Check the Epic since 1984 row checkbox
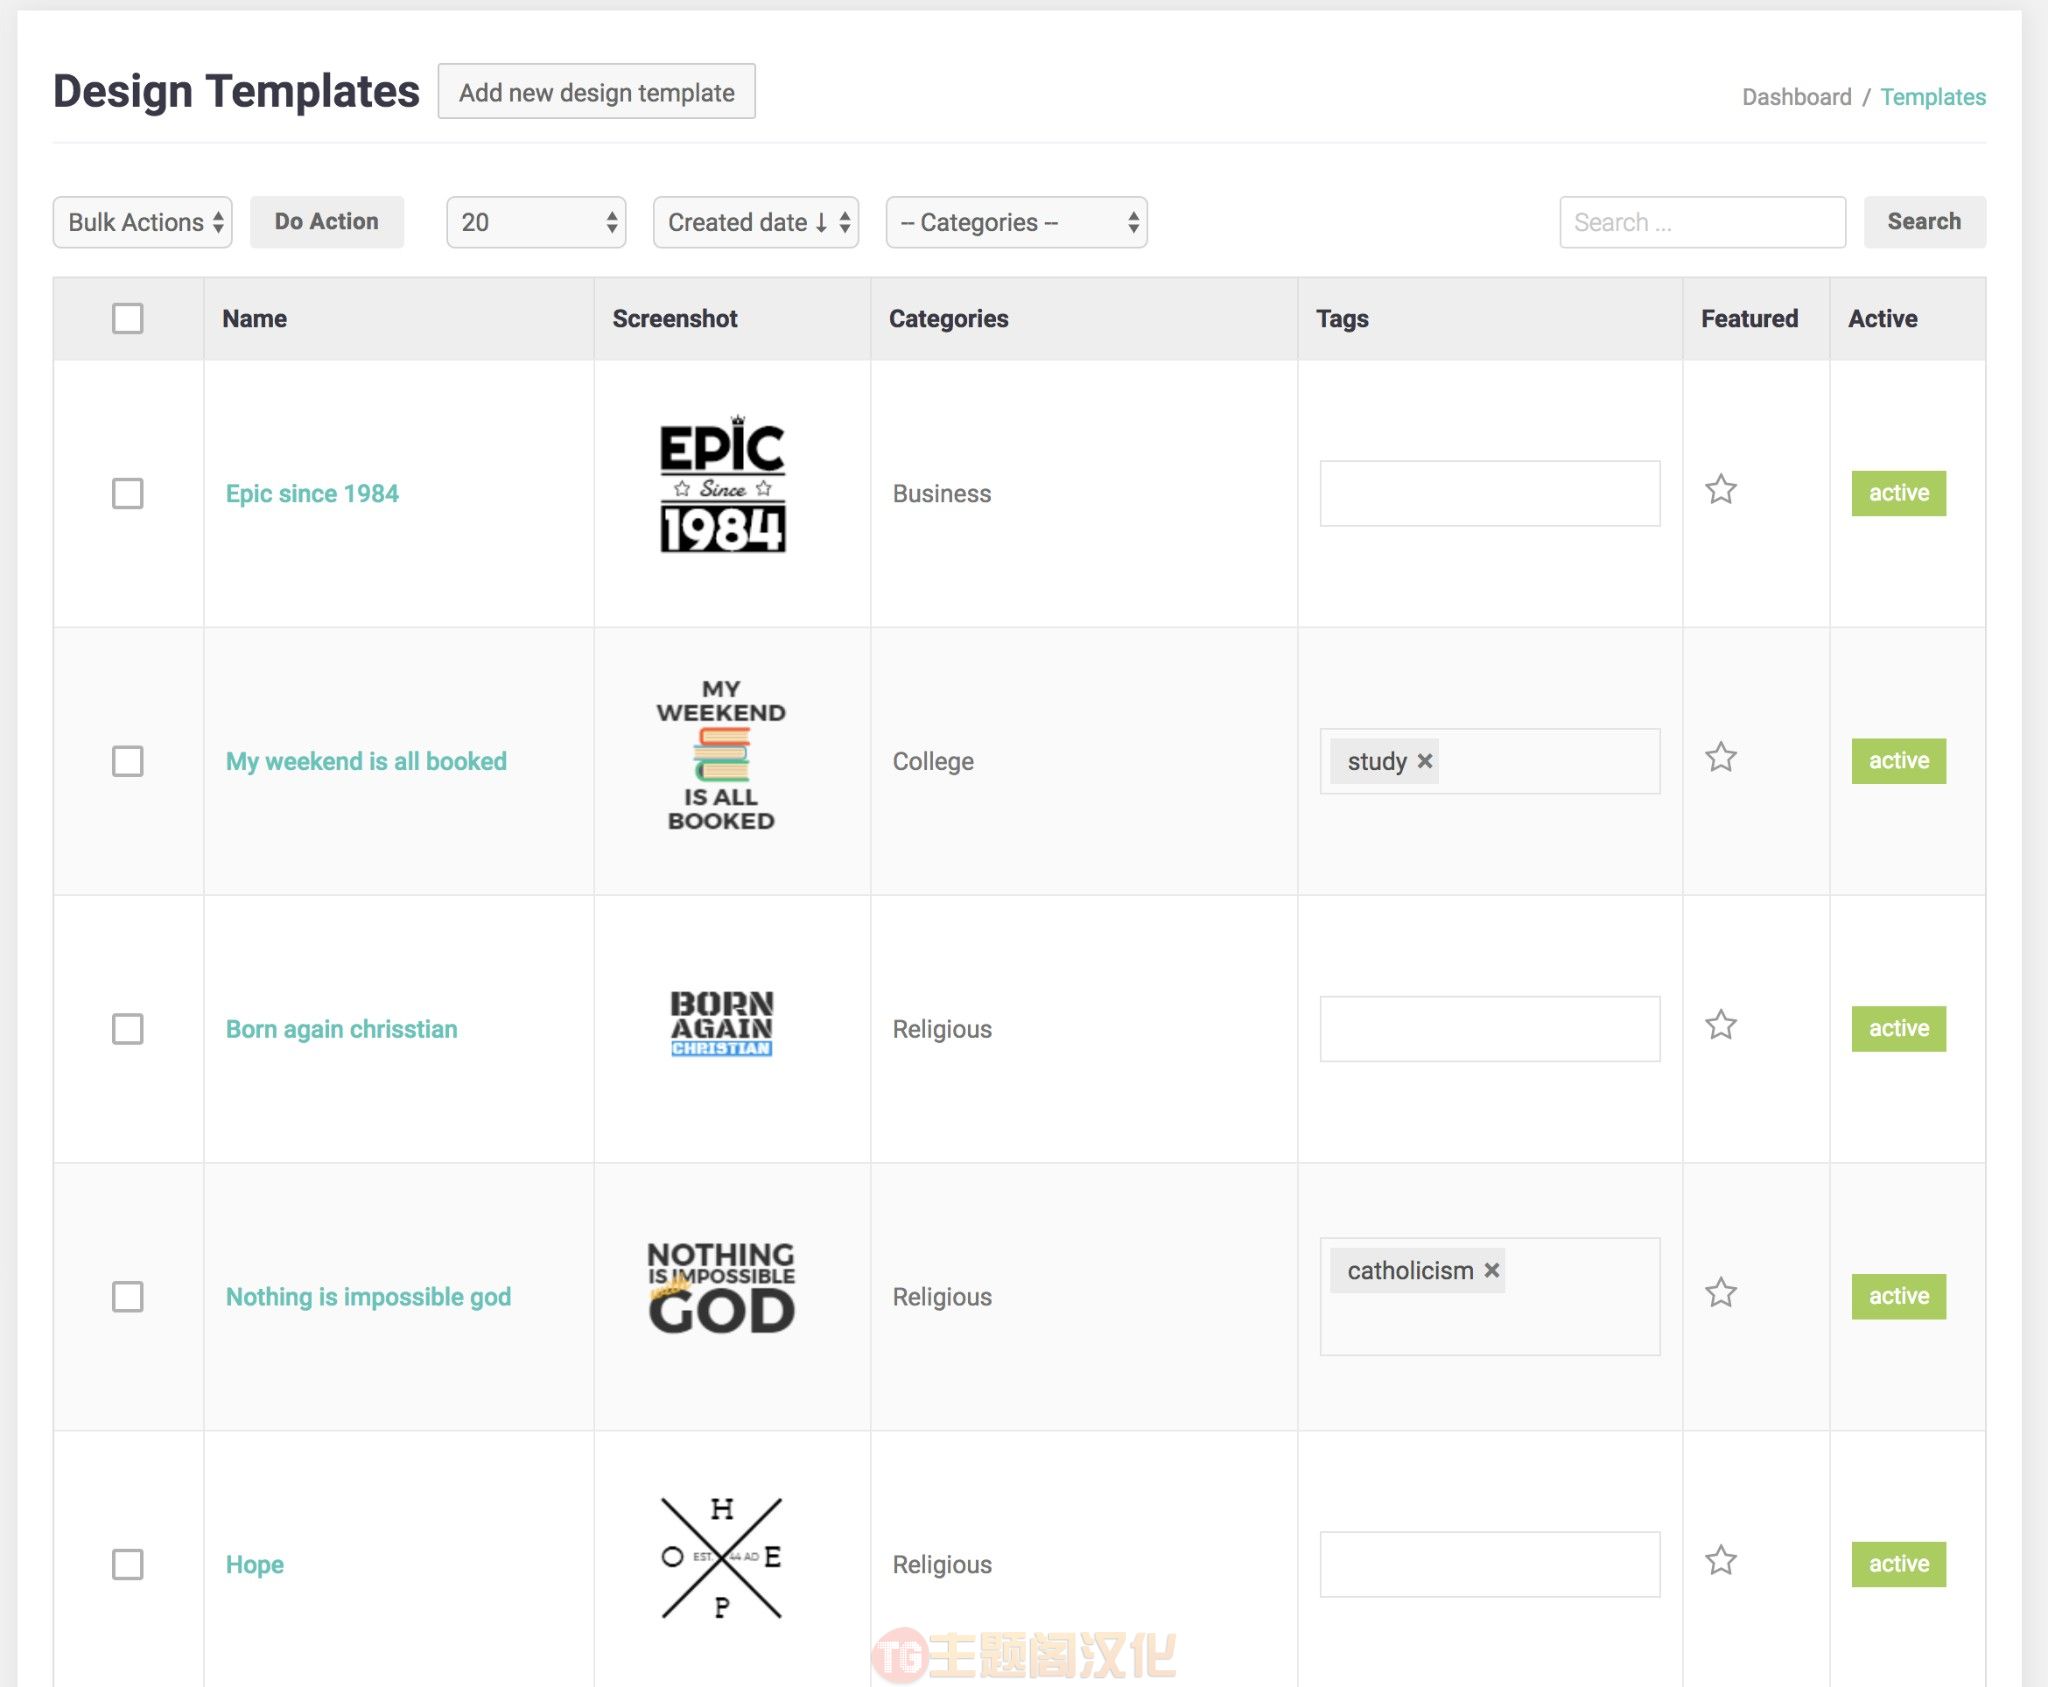Image resolution: width=2048 pixels, height=1687 pixels. click(x=127, y=493)
